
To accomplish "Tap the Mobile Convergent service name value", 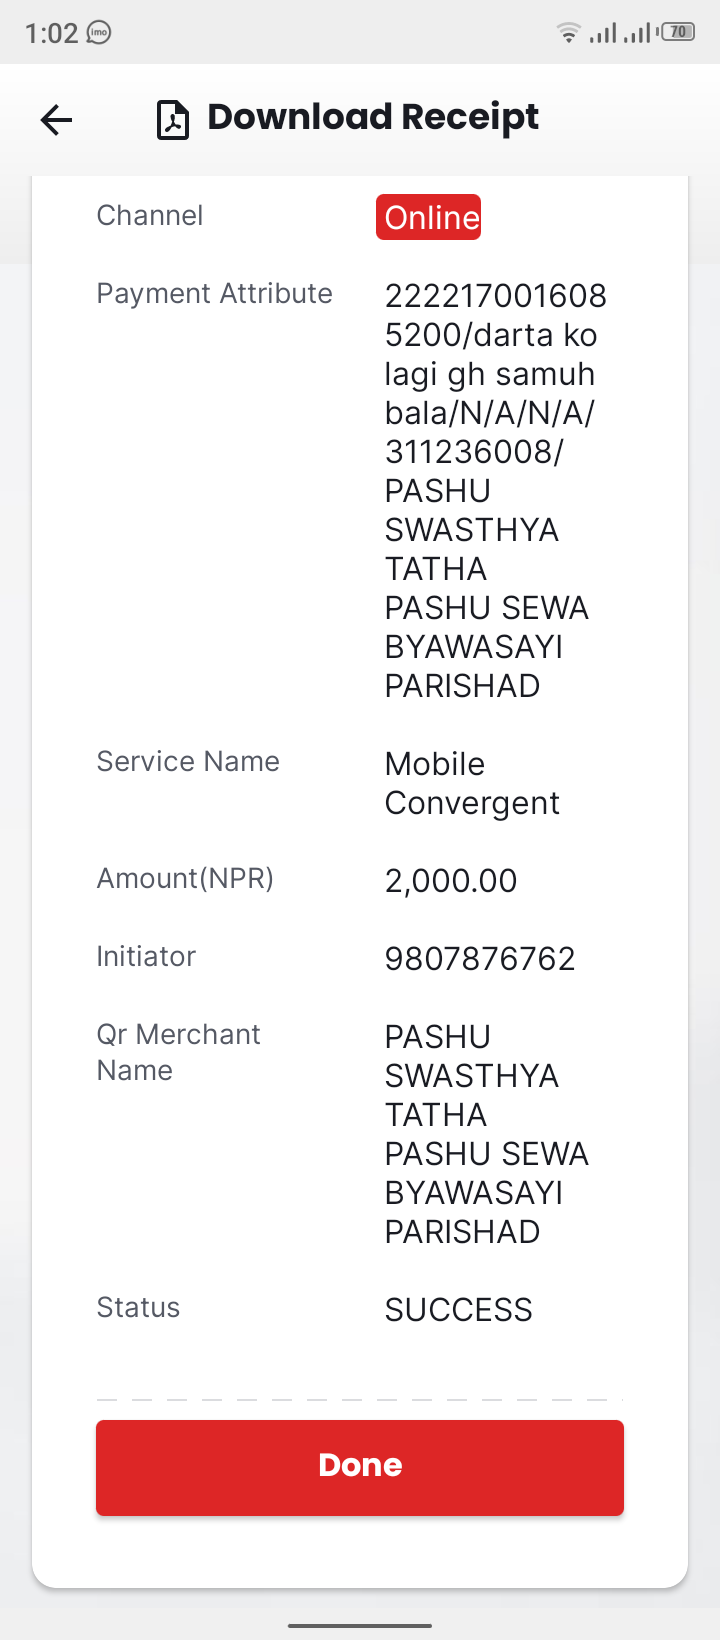I will pos(472,784).
